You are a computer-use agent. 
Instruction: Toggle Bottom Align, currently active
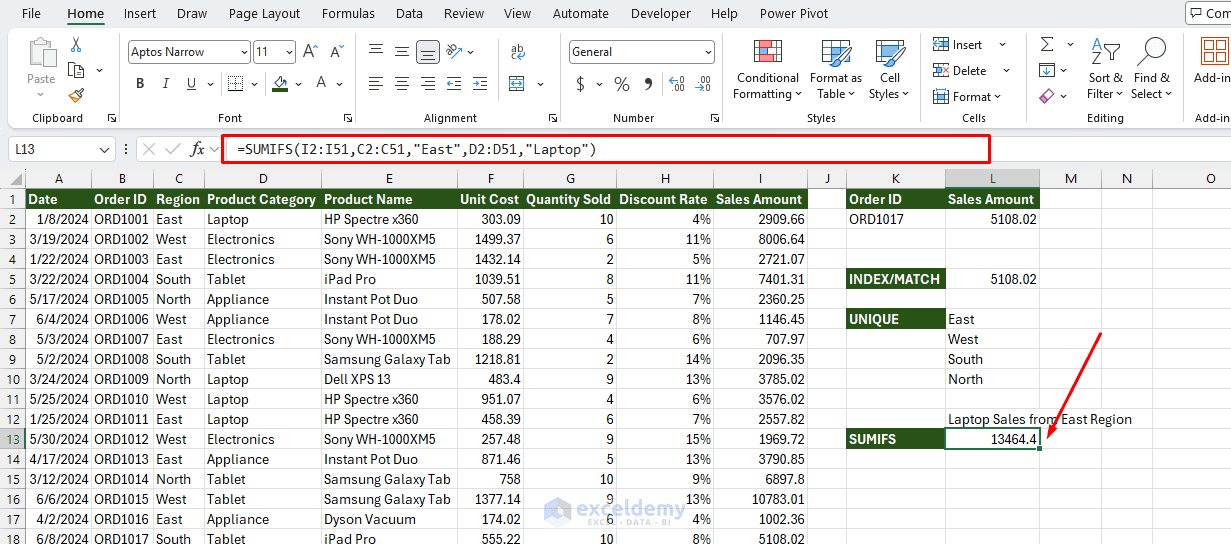(x=427, y=51)
